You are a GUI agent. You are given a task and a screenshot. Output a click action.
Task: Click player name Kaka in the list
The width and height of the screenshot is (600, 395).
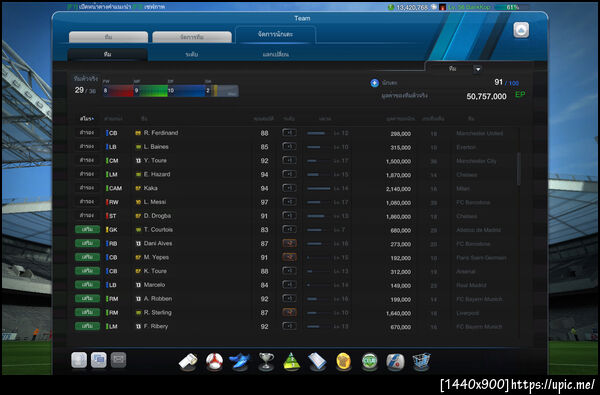point(150,188)
